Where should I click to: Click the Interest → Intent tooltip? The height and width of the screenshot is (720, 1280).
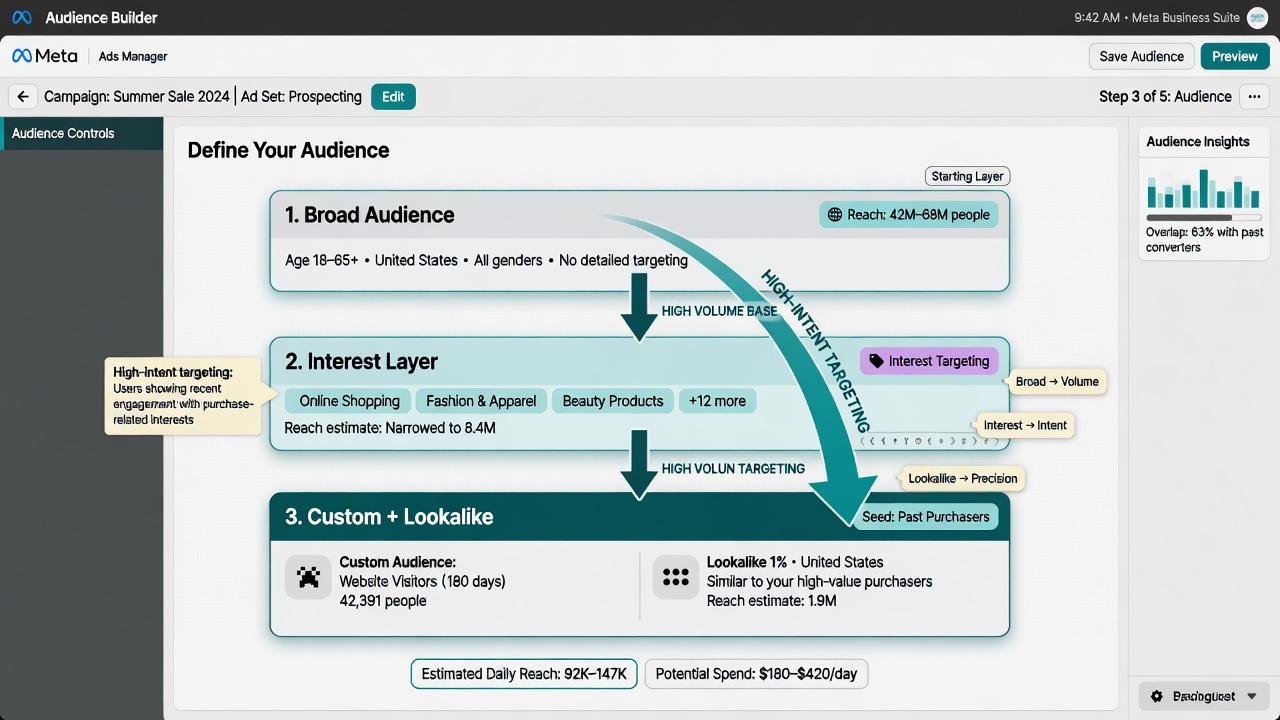(x=1025, y=425)
